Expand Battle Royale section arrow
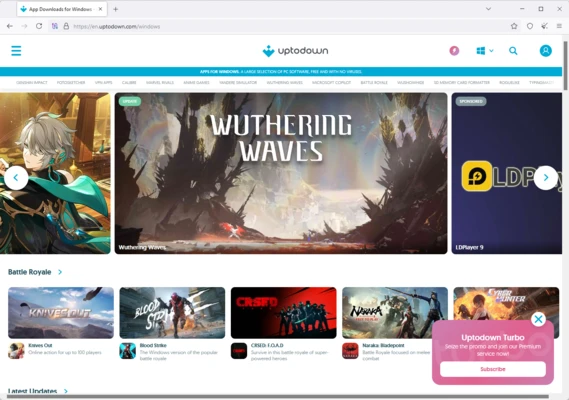 coord(60,272)
